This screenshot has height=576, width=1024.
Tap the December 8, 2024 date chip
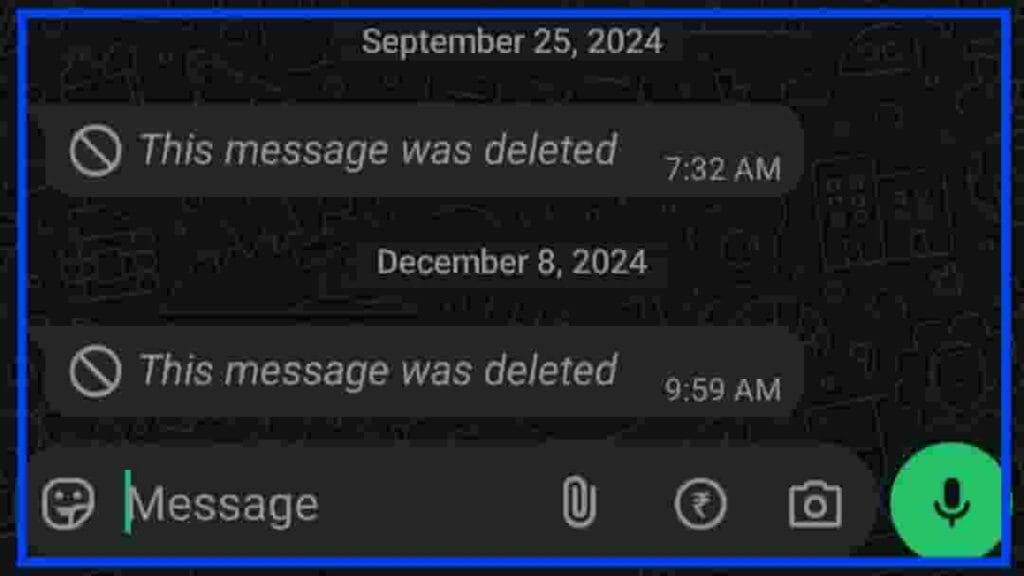click(x=511, y=263)
